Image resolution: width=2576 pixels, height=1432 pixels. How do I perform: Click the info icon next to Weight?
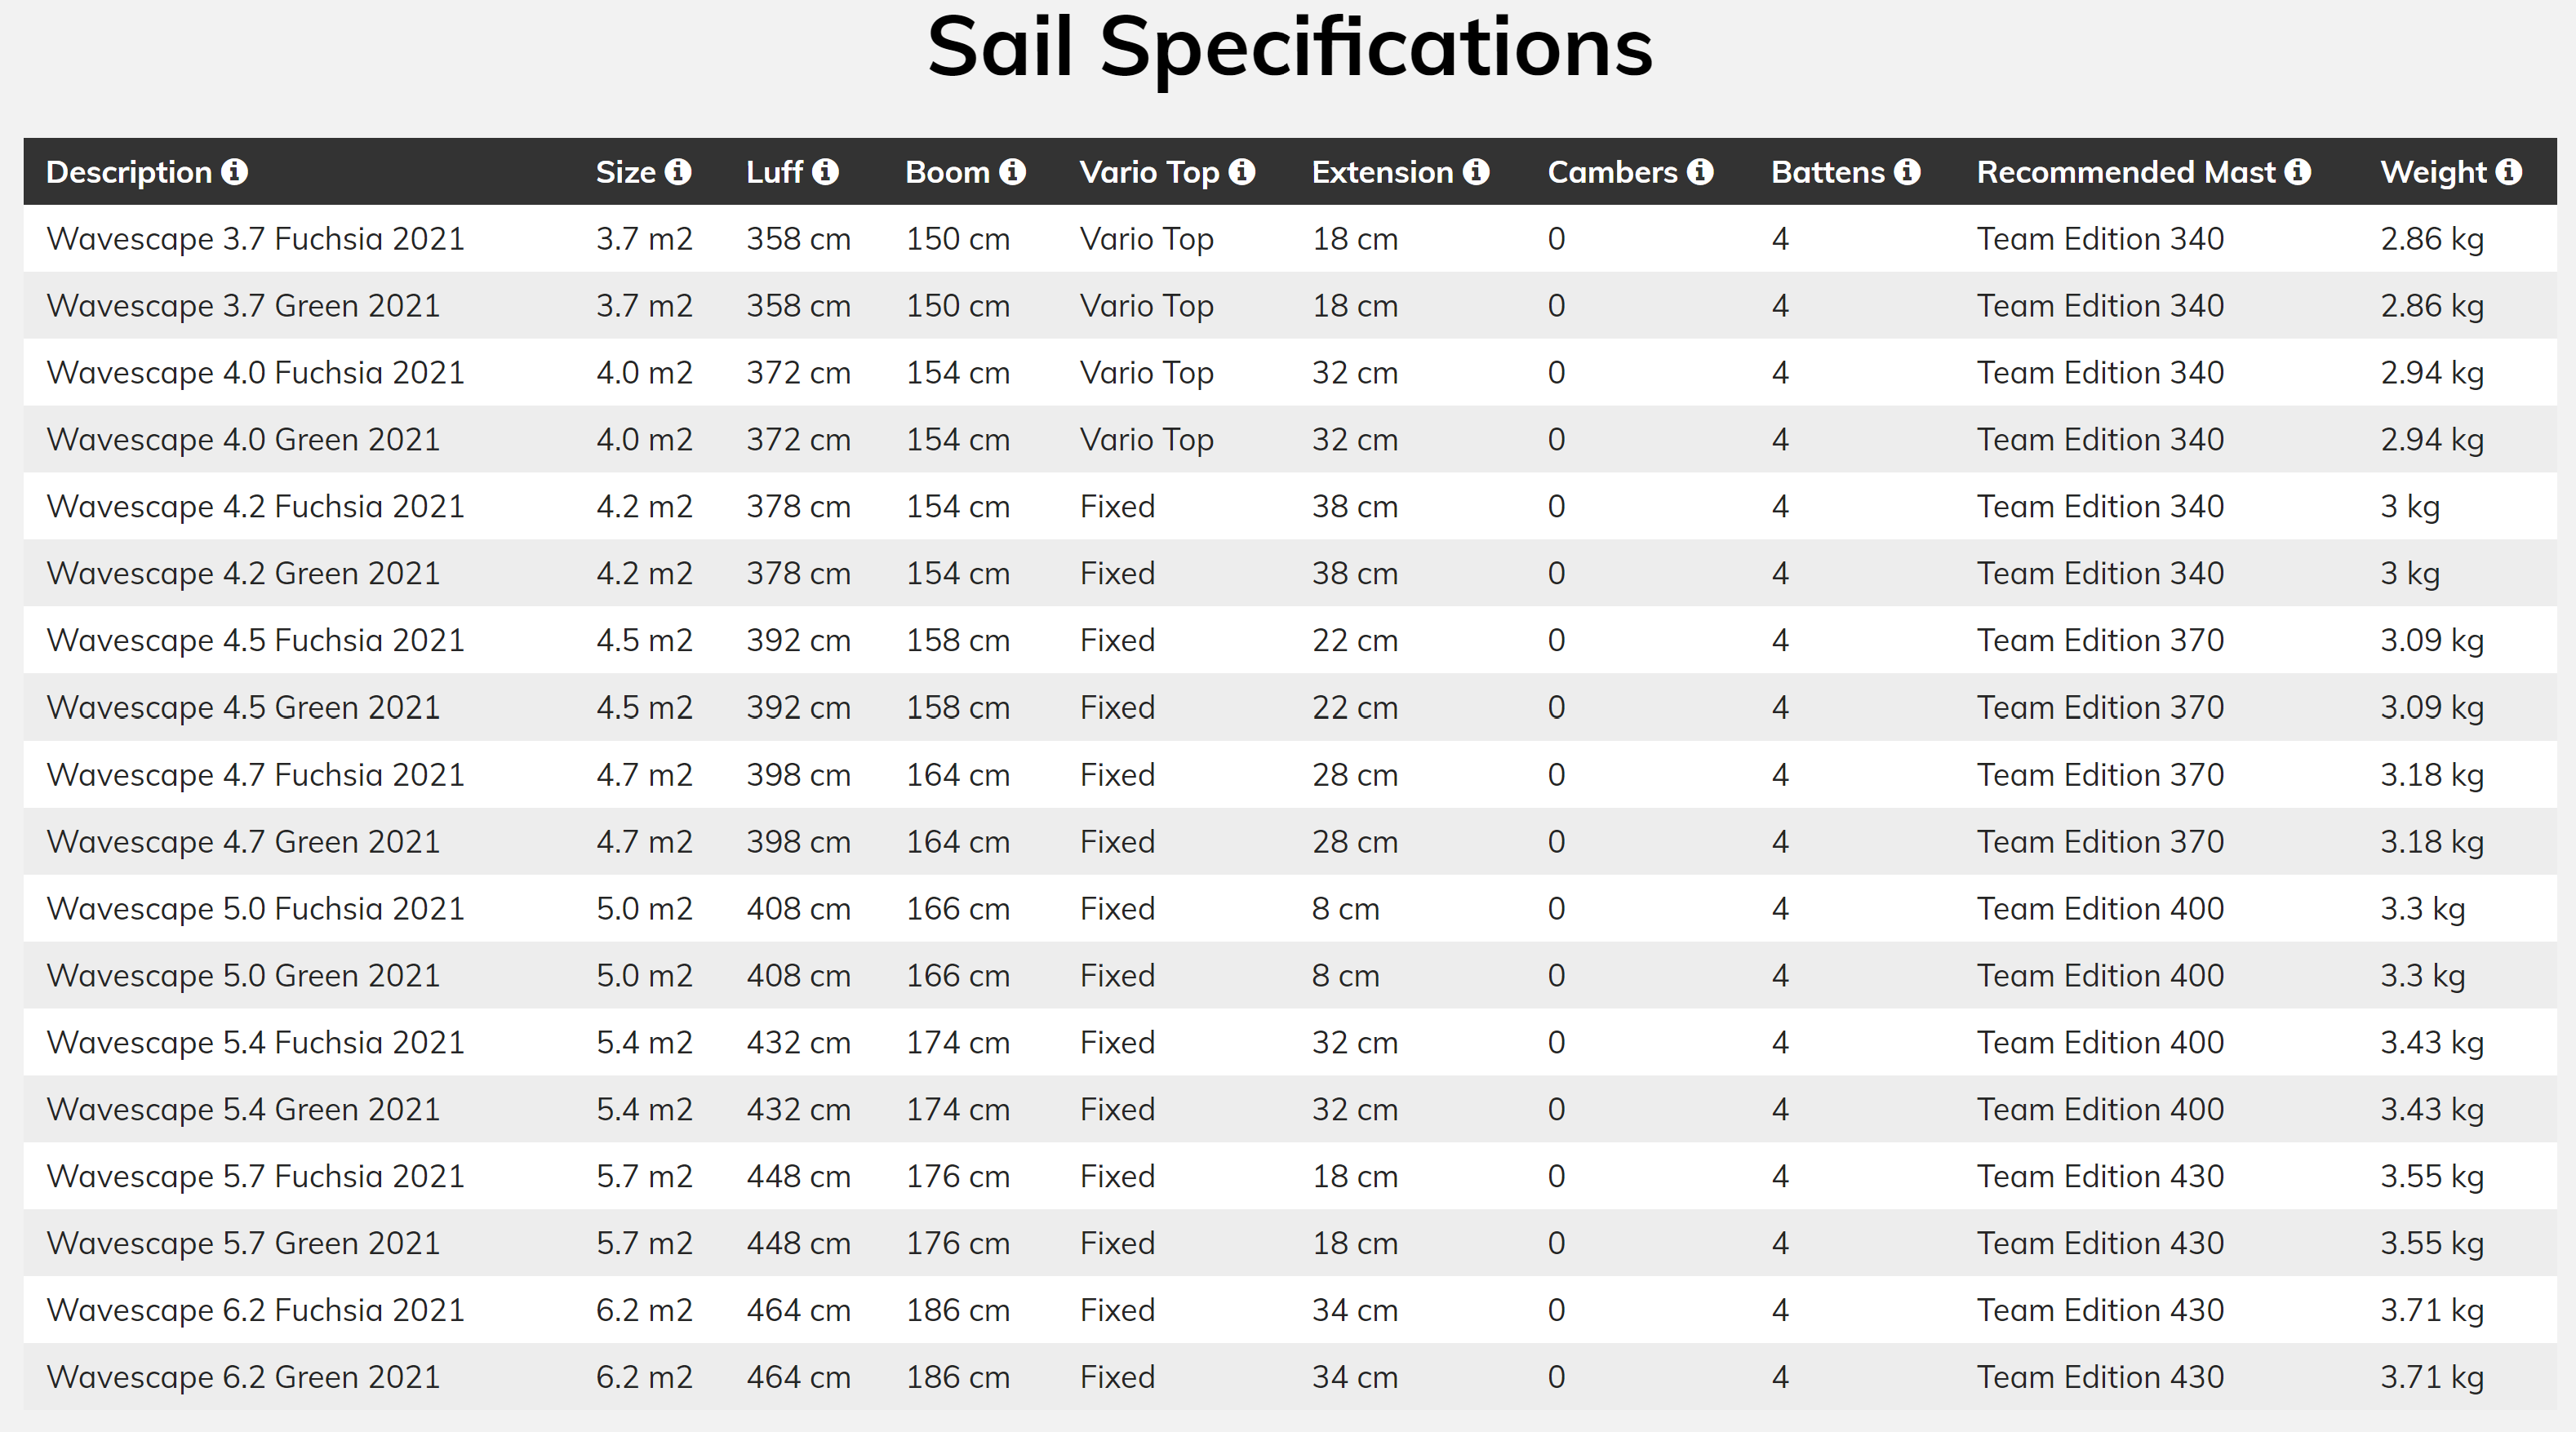[2509, 172]
